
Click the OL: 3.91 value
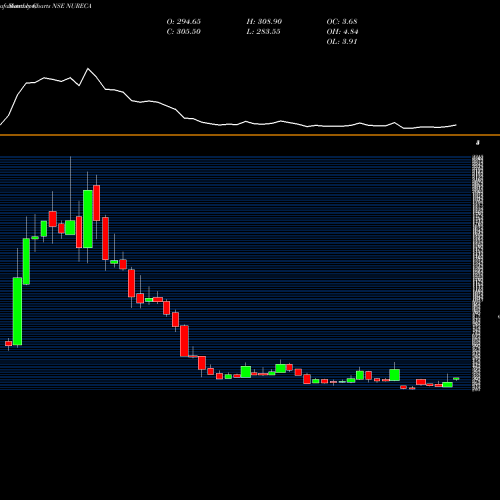point(342,42)
